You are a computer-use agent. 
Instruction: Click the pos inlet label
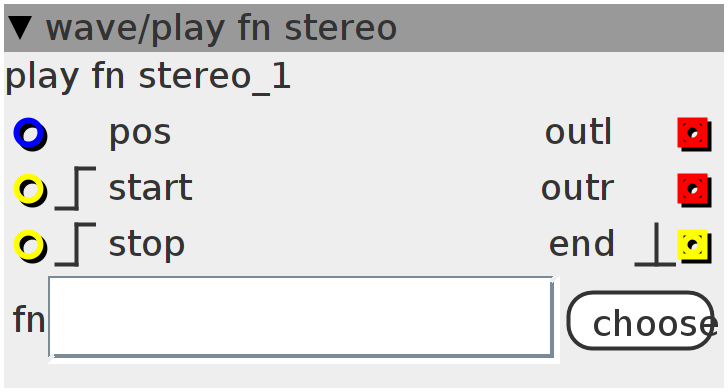140,134
